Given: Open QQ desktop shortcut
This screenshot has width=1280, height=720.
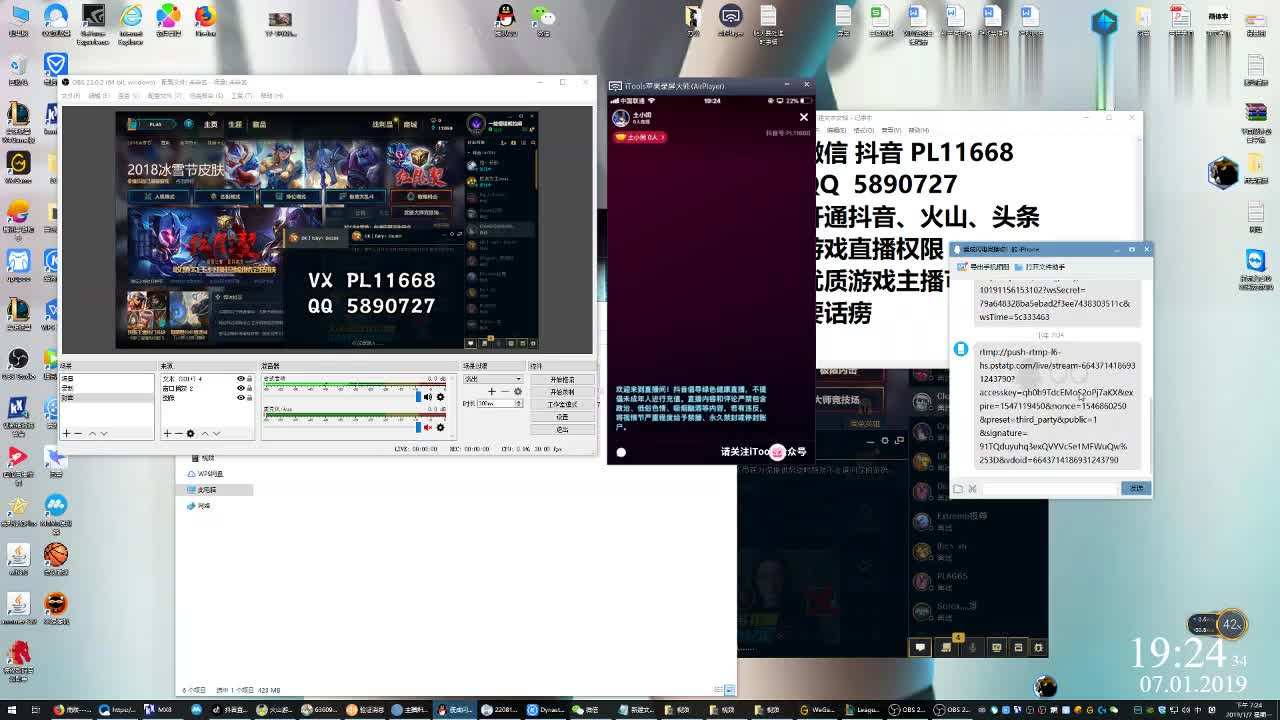Looking at the screenshot, I should [506, 20].
